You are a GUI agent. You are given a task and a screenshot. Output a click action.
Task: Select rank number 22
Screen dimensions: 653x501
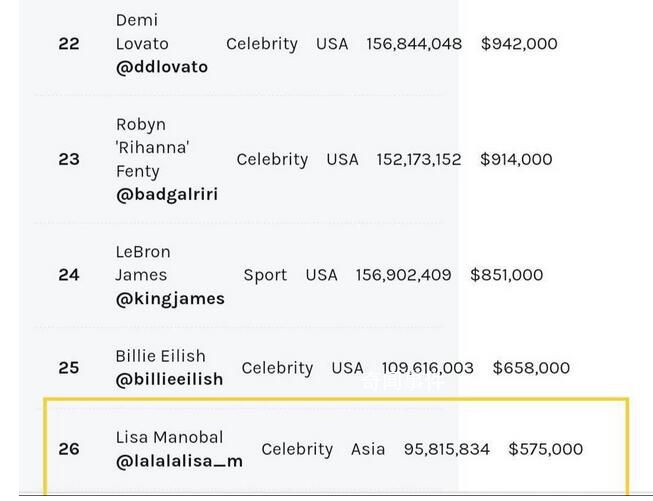pyautogui.click(x=69, y=44)
